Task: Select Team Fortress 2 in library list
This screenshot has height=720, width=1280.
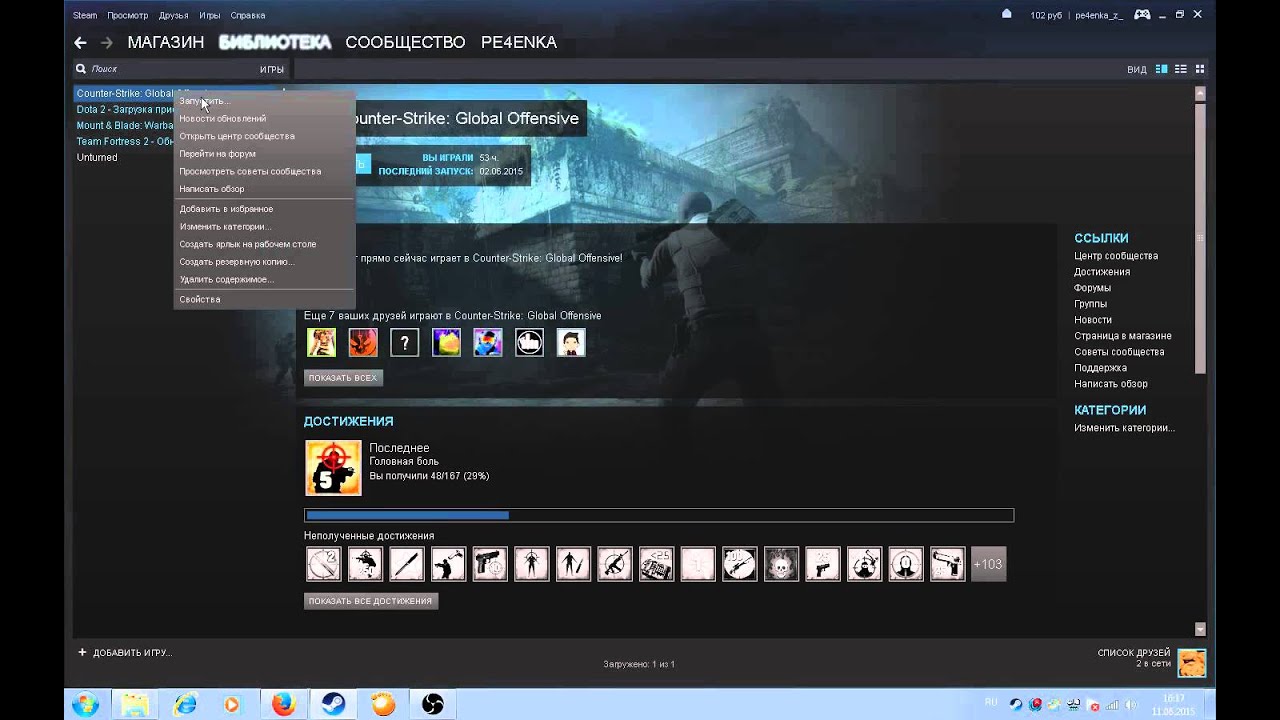Action: tap(125, 142)
